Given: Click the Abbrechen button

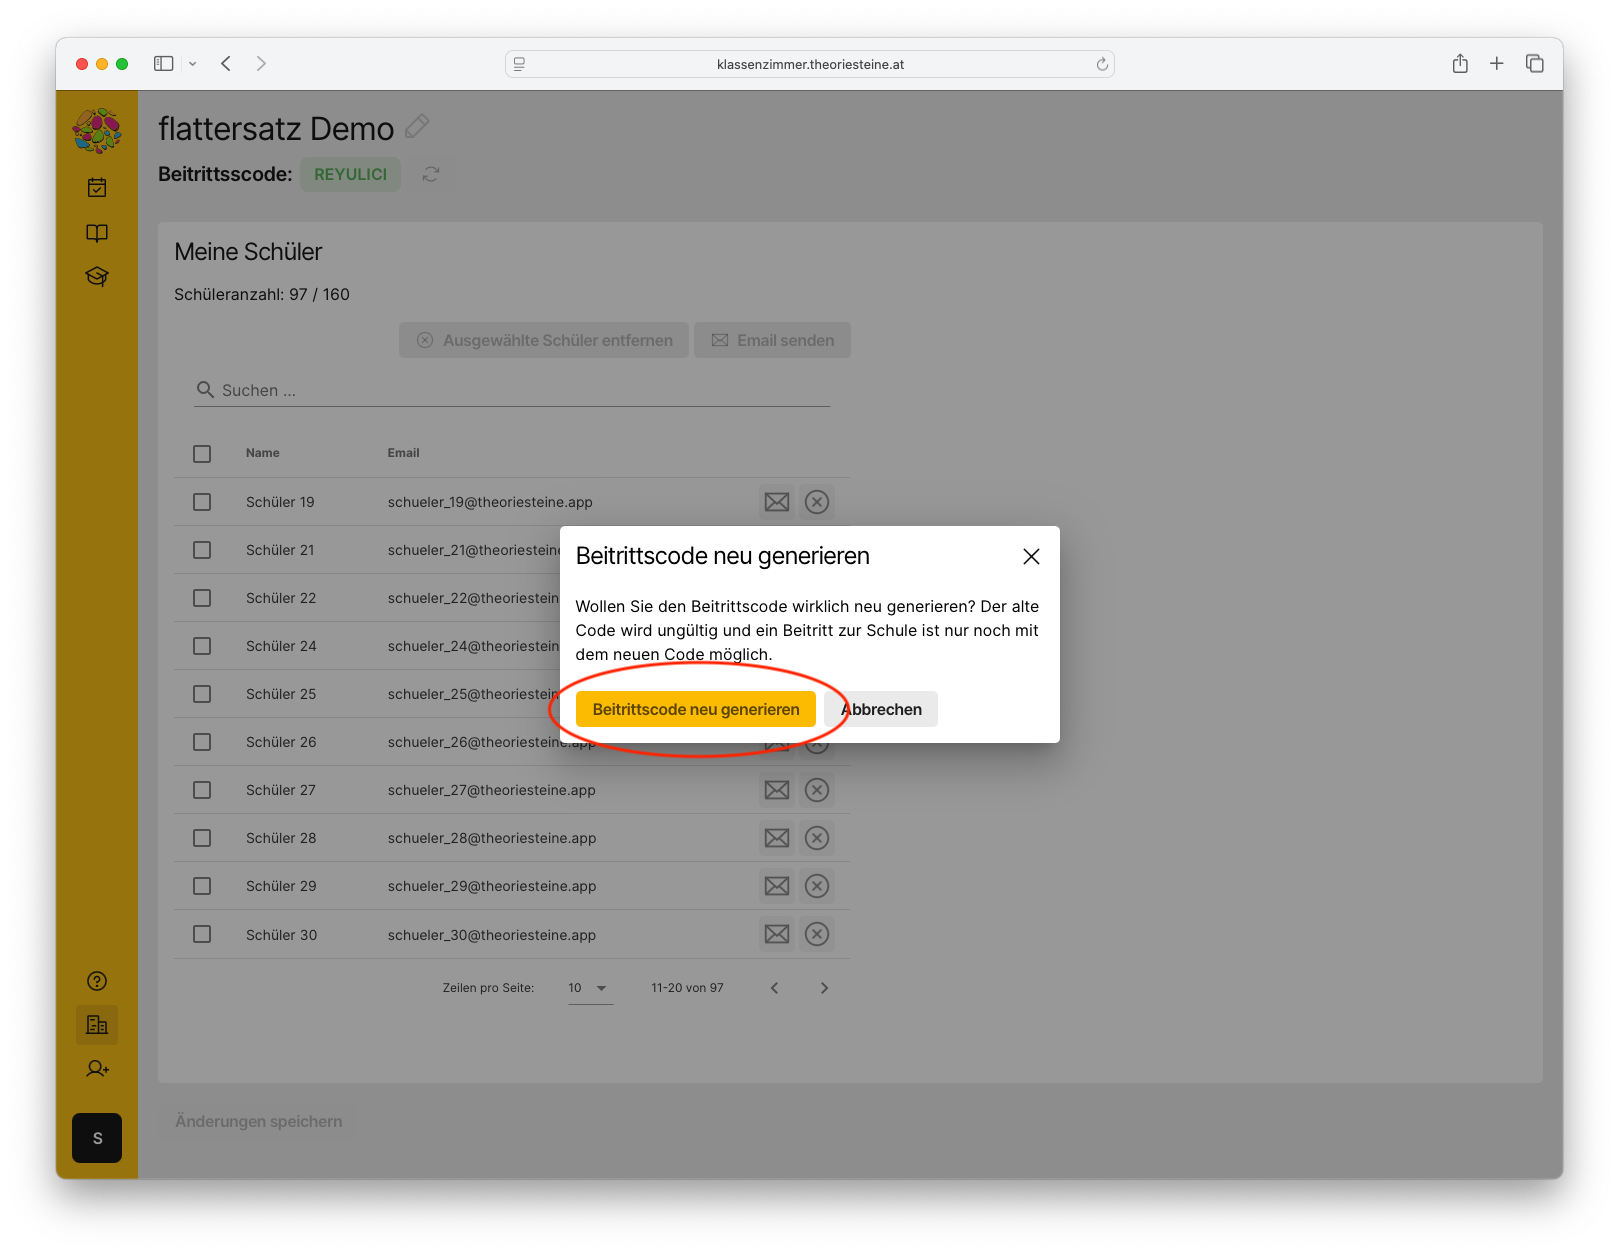Looking at the screenshot, I should pos(882,709).
